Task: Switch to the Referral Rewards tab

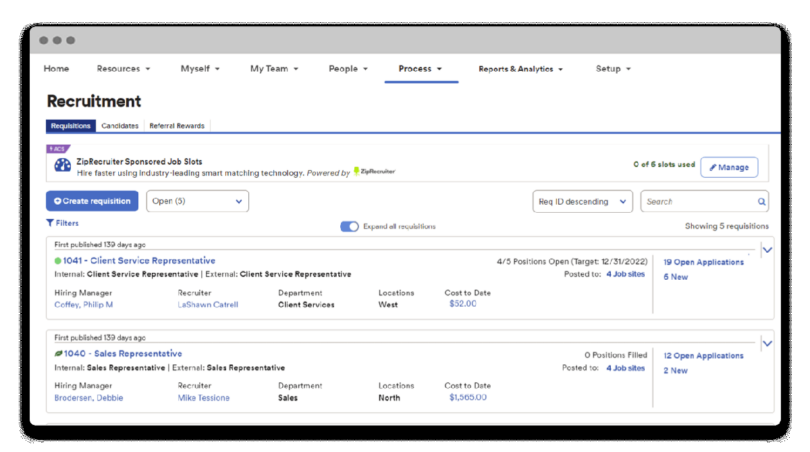Action: pyautogui.click(x=177, y=126)
